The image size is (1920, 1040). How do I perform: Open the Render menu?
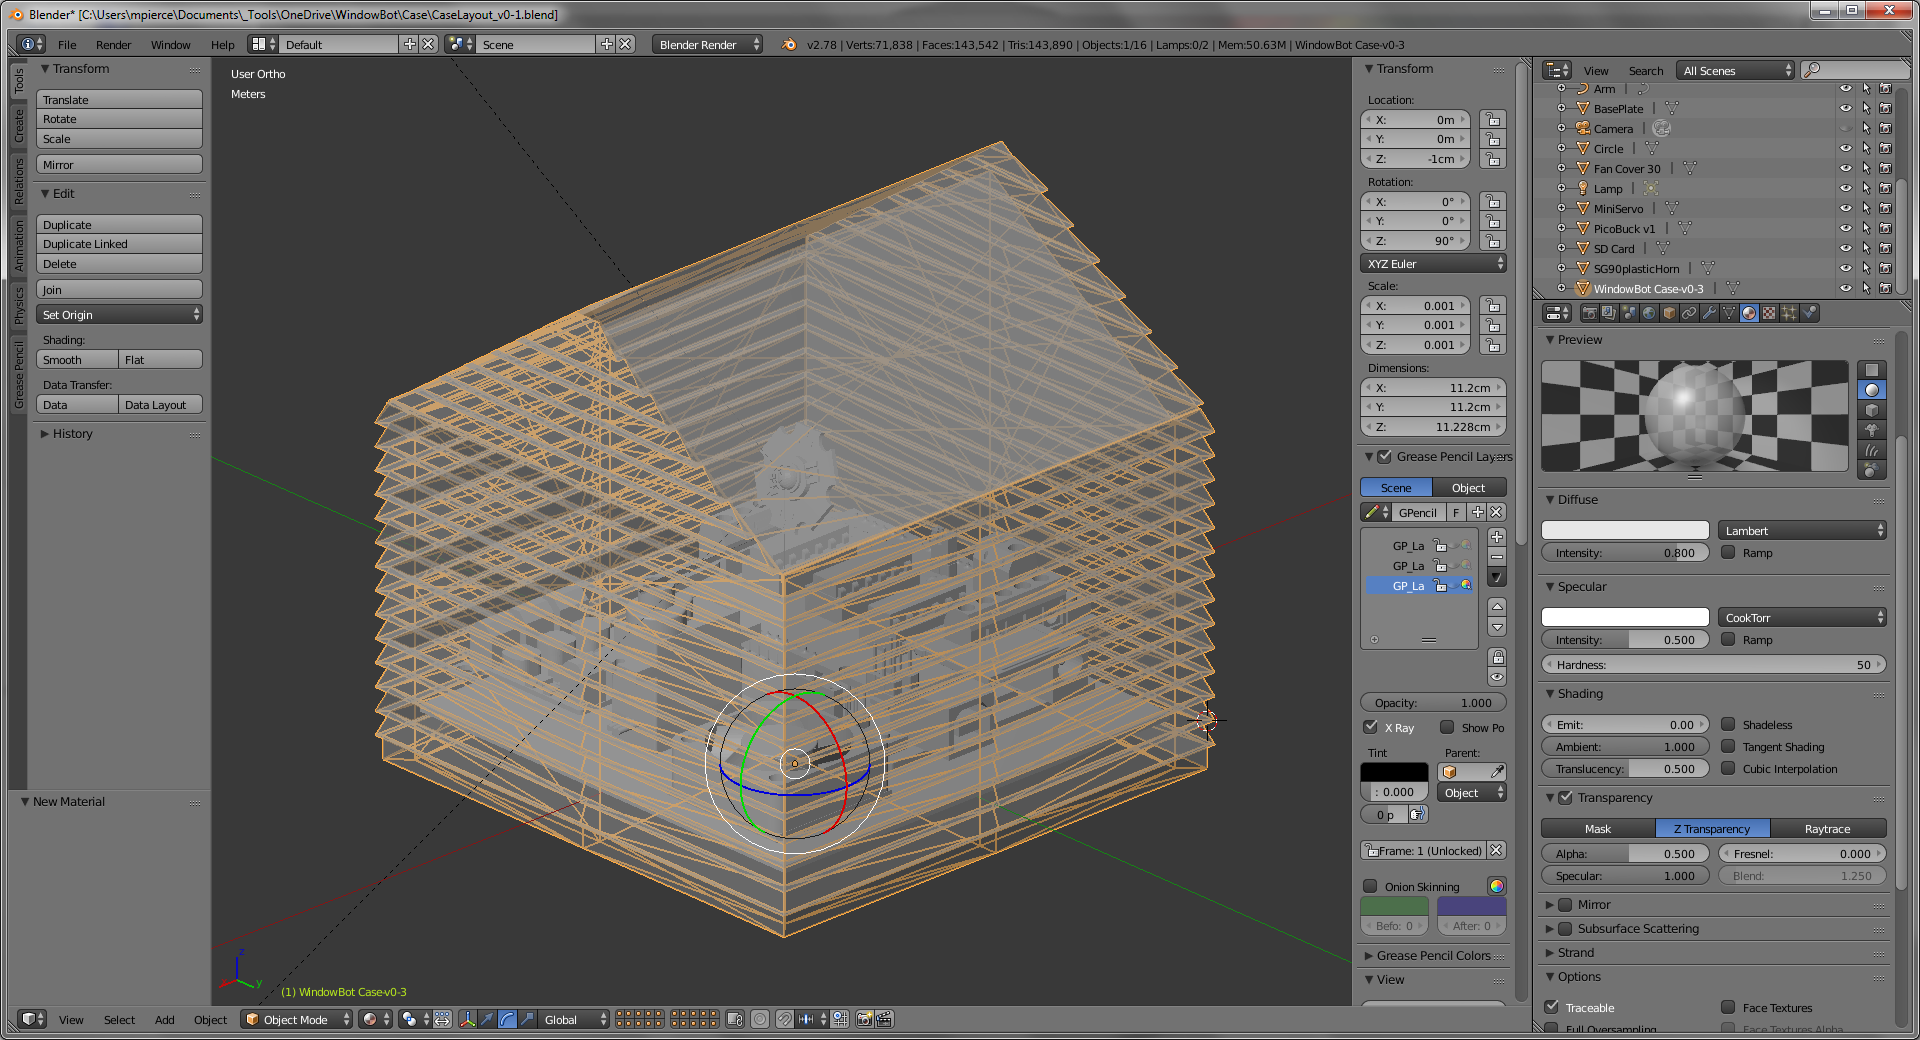coord(113,45)
